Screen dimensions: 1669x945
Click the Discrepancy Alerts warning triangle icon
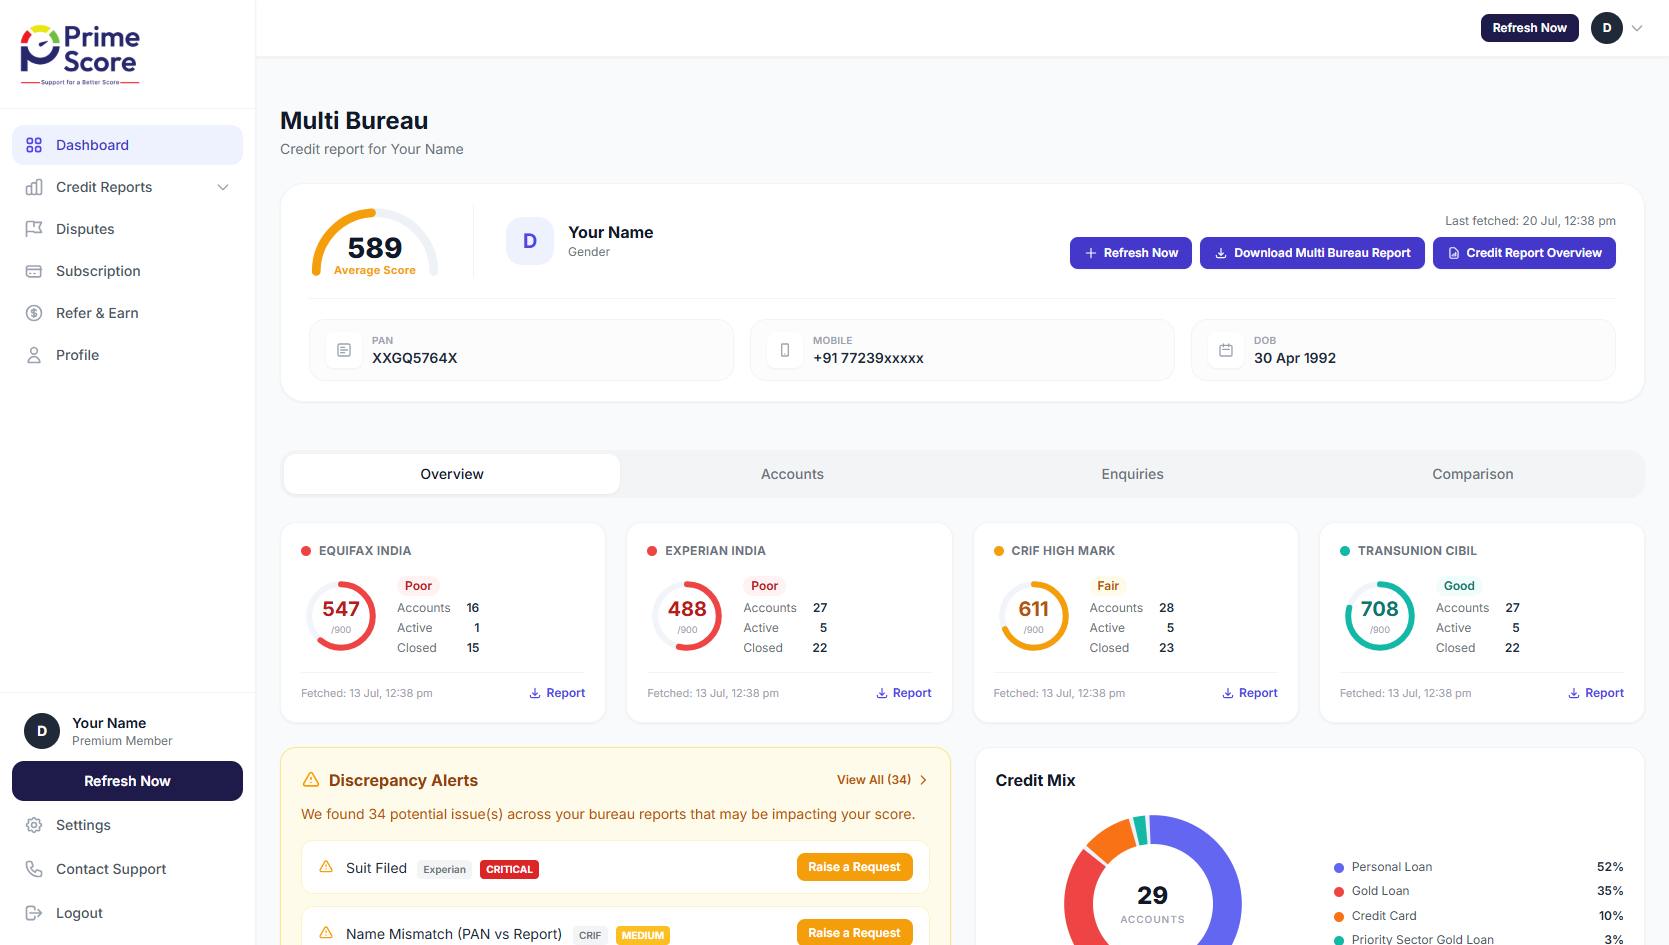coord(311,780)
